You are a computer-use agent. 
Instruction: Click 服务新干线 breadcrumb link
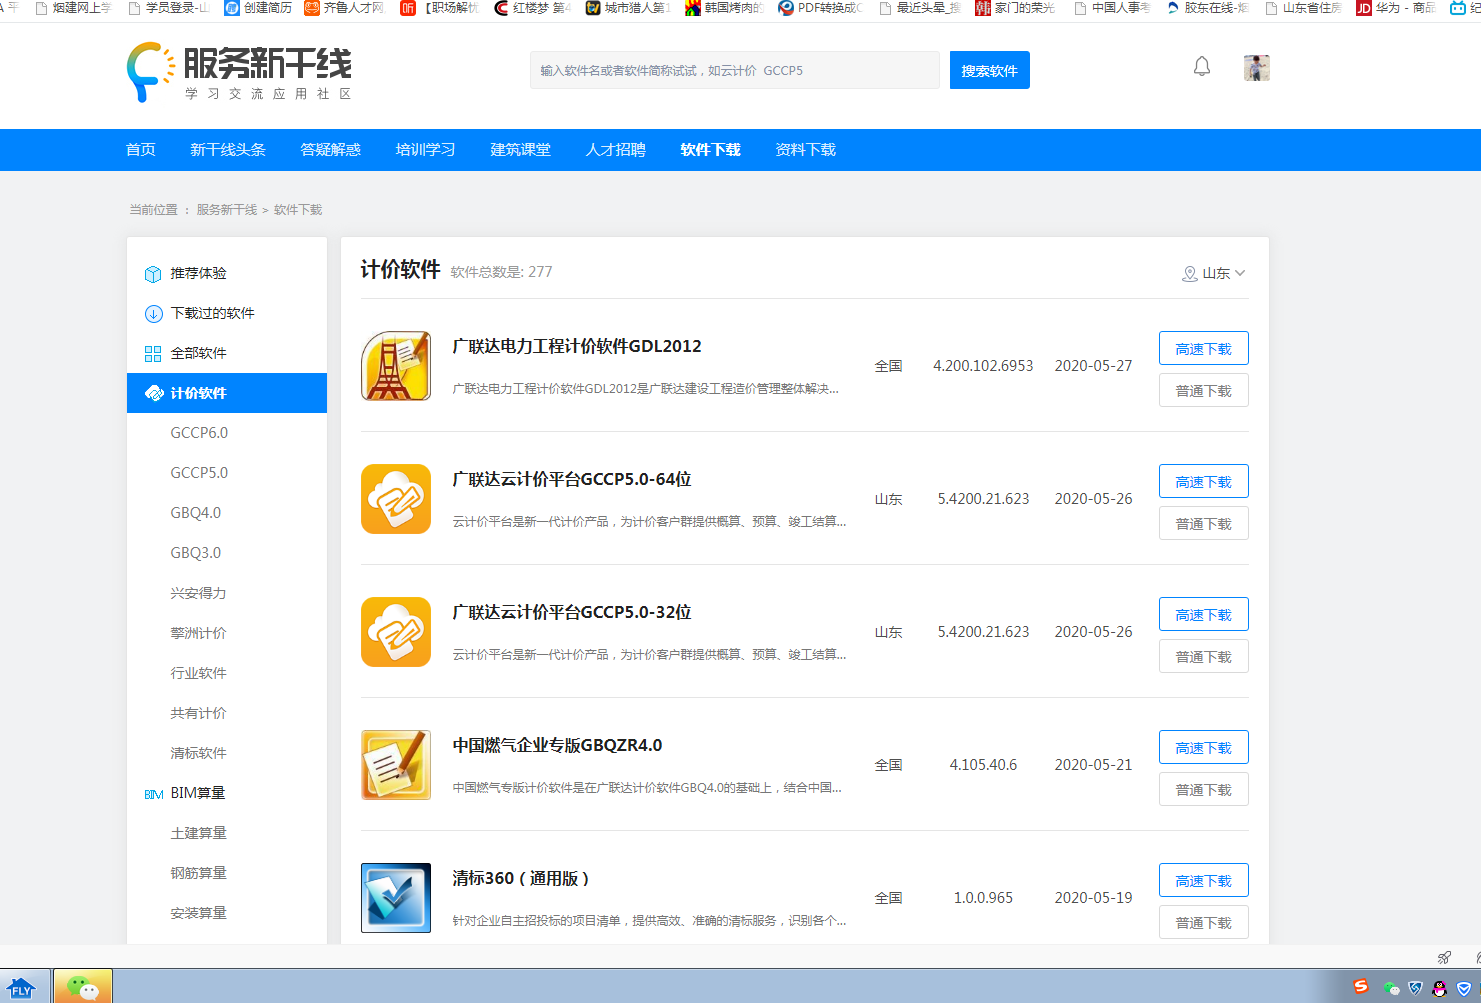pyautogui.click(x=227, y=210)
